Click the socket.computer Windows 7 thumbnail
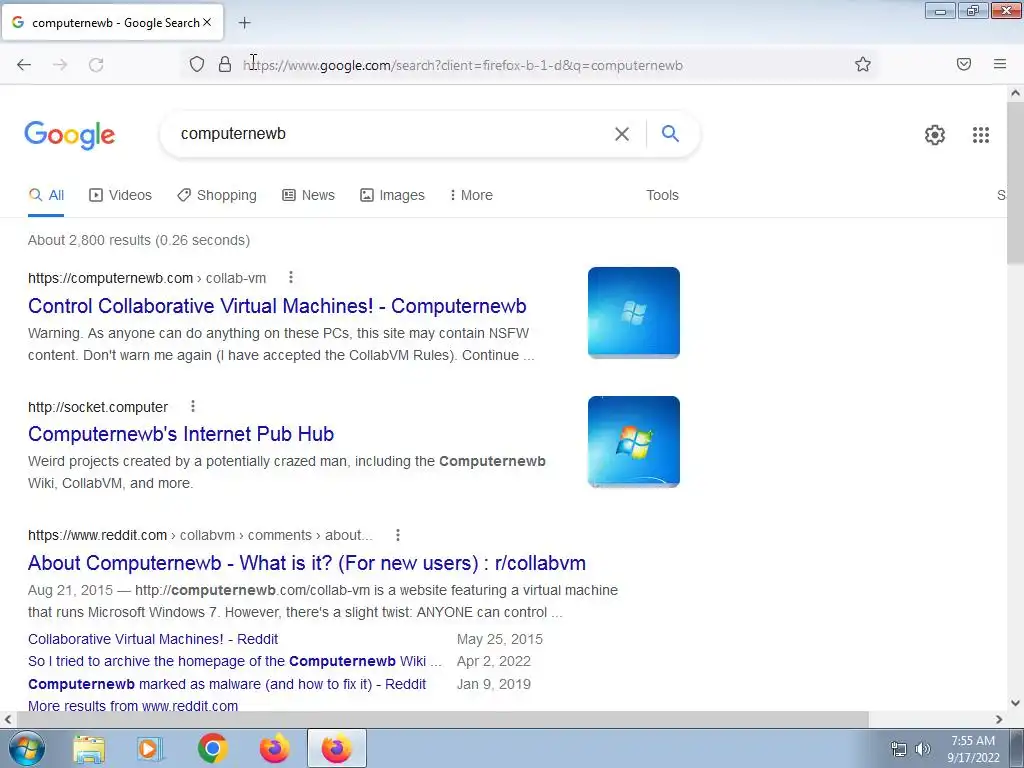 click(633, 441)
